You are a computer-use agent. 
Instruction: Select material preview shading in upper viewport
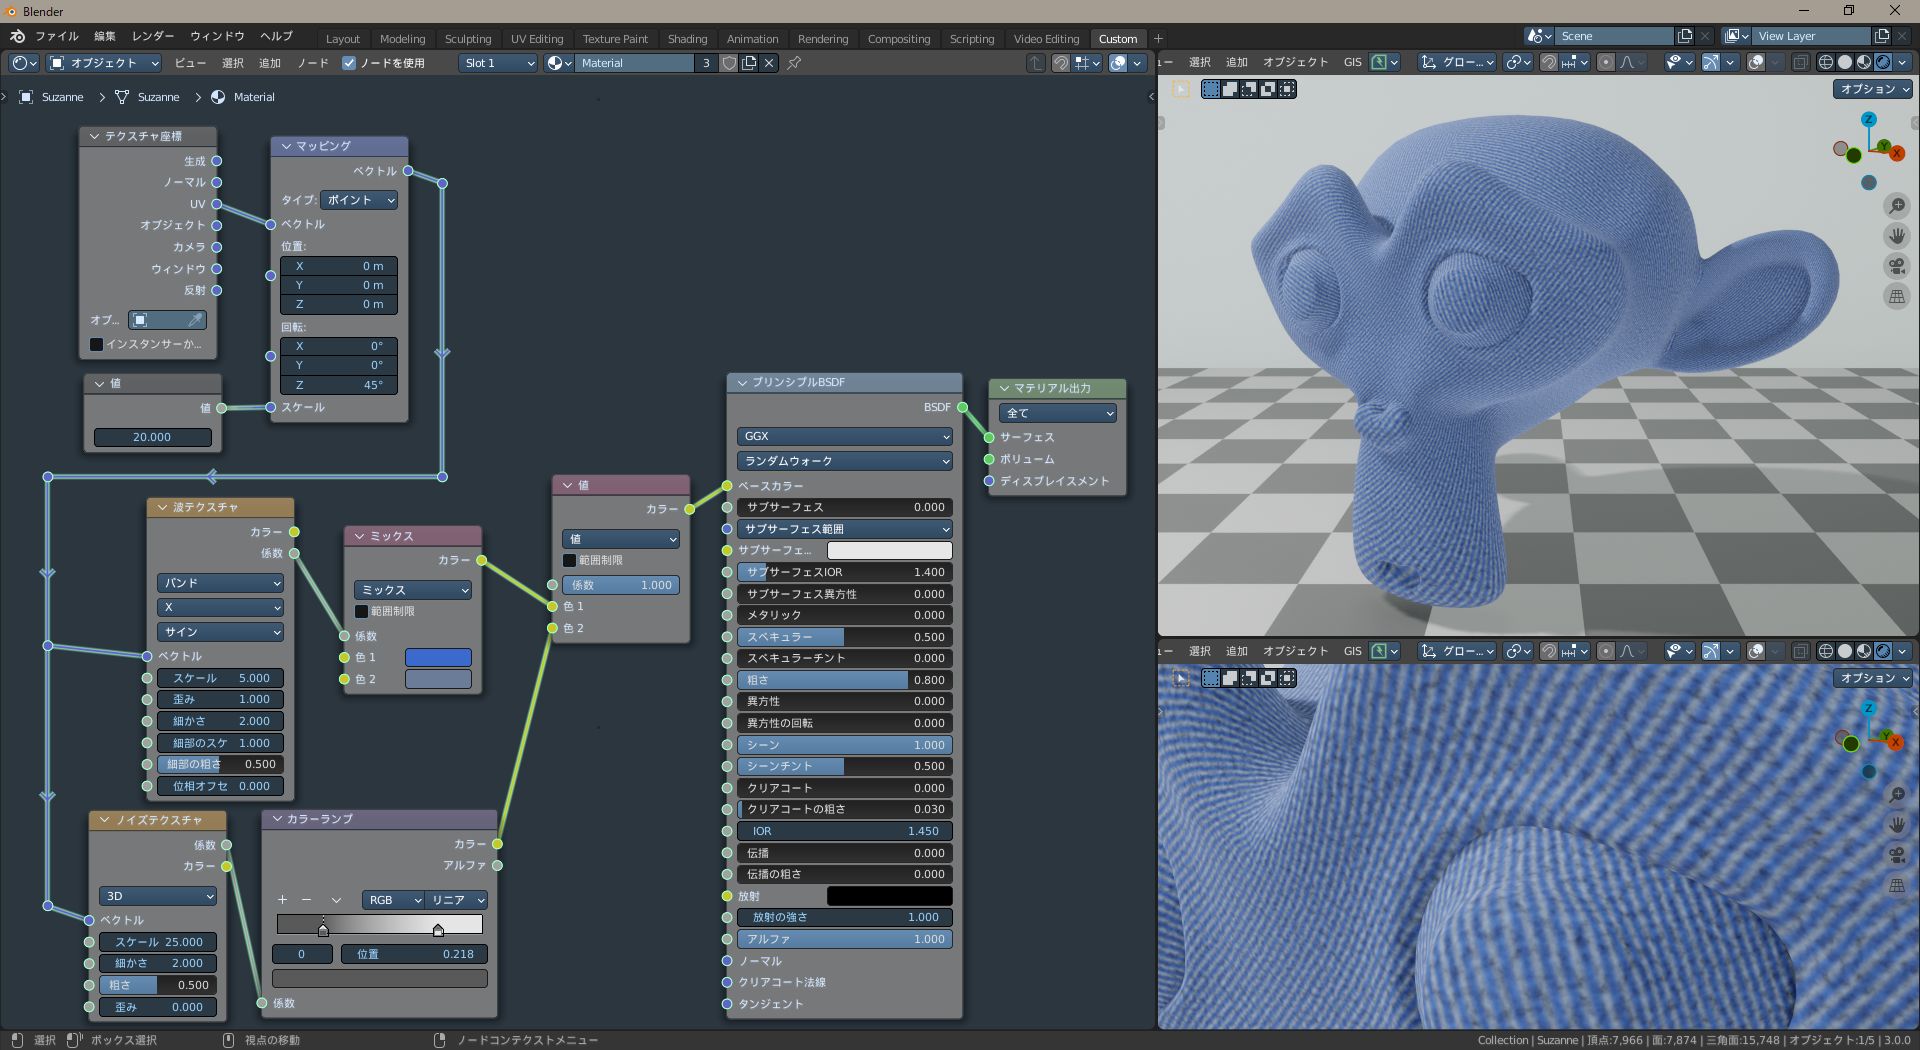[1864, 62]
